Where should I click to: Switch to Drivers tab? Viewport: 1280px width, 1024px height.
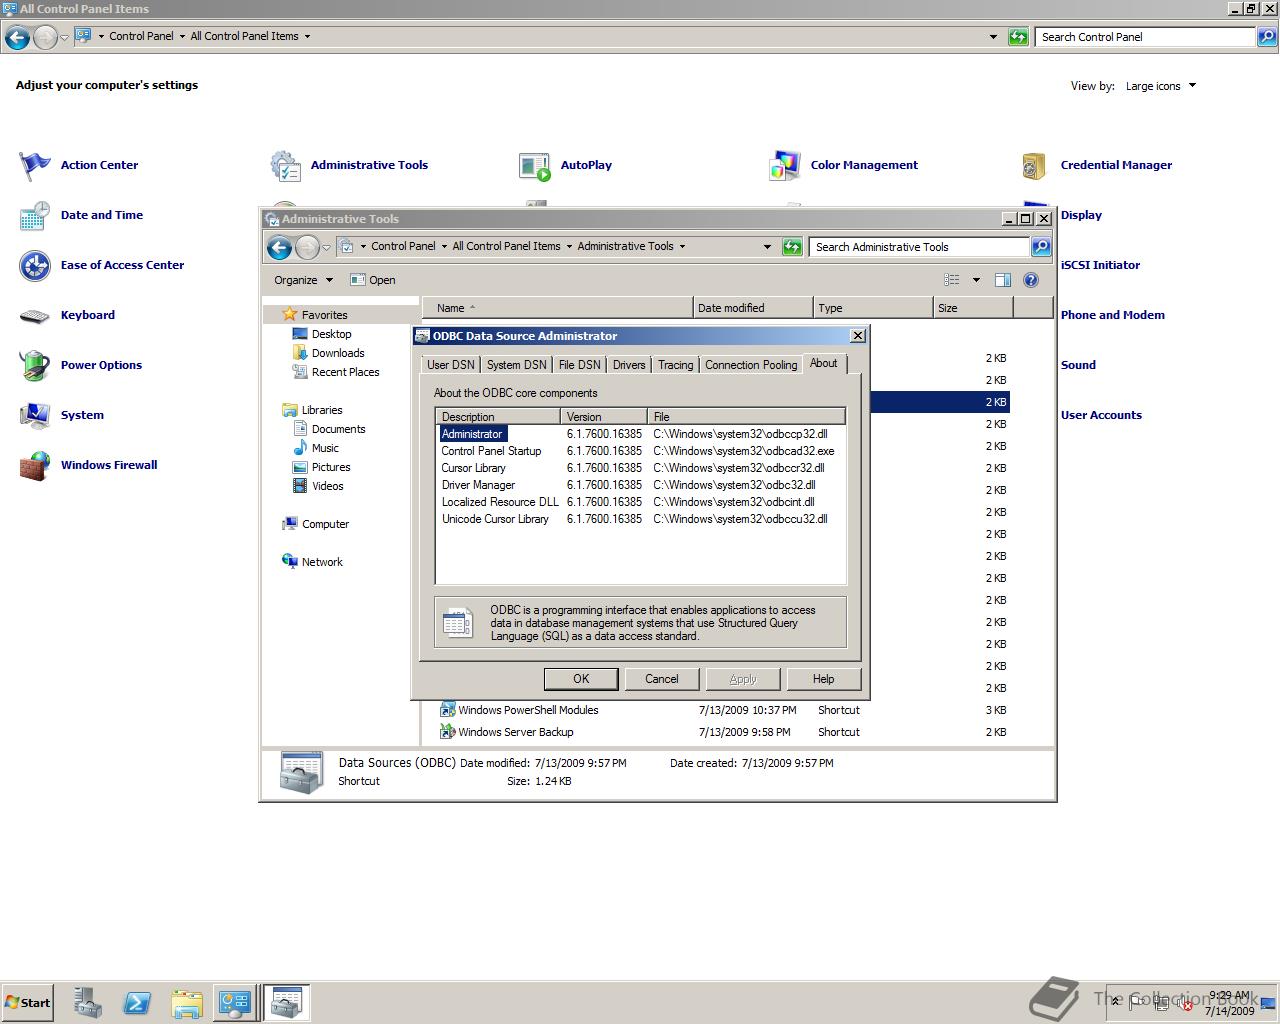(629, 365)
